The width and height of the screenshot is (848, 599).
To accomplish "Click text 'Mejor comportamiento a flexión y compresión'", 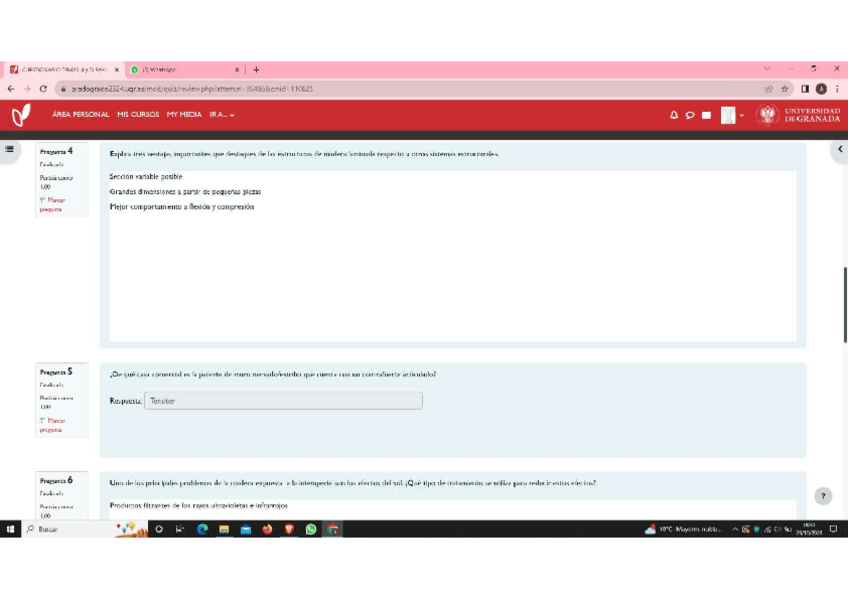I will tap(182, 207).
